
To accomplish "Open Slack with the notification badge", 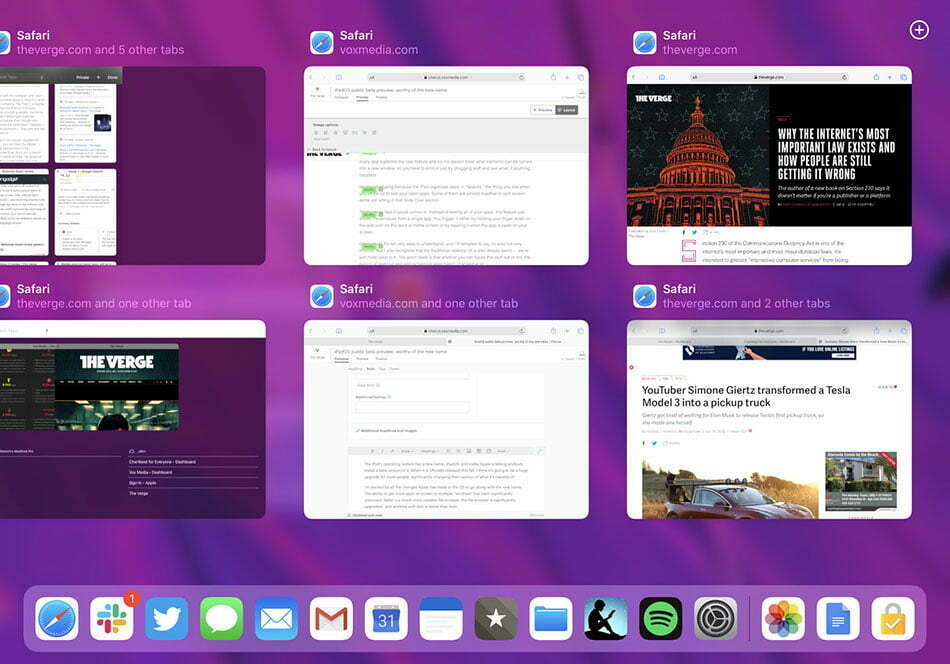I will [112, 619].
